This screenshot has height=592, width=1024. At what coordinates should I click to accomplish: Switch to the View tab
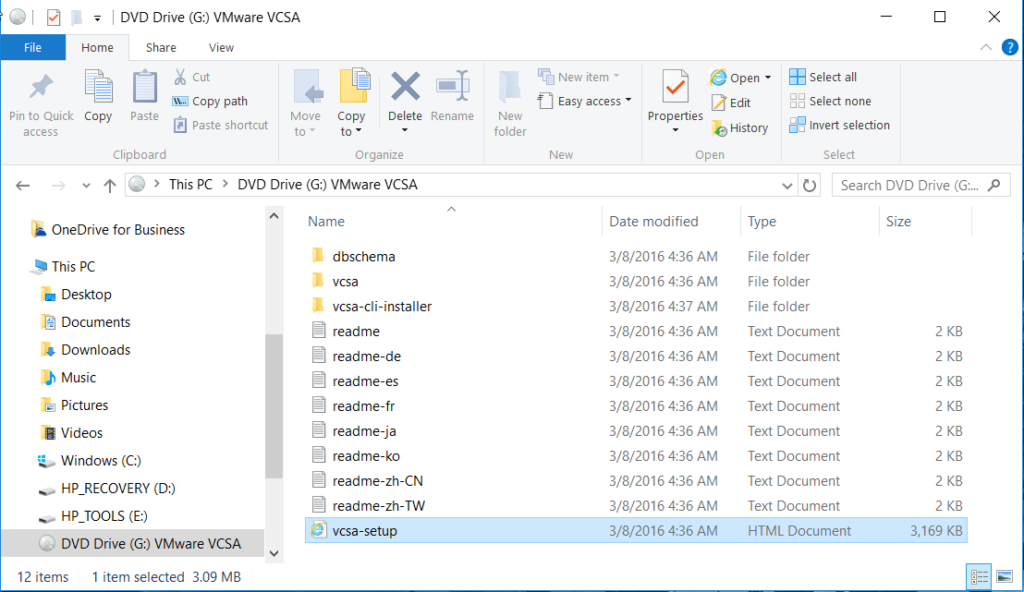point(221,47)
